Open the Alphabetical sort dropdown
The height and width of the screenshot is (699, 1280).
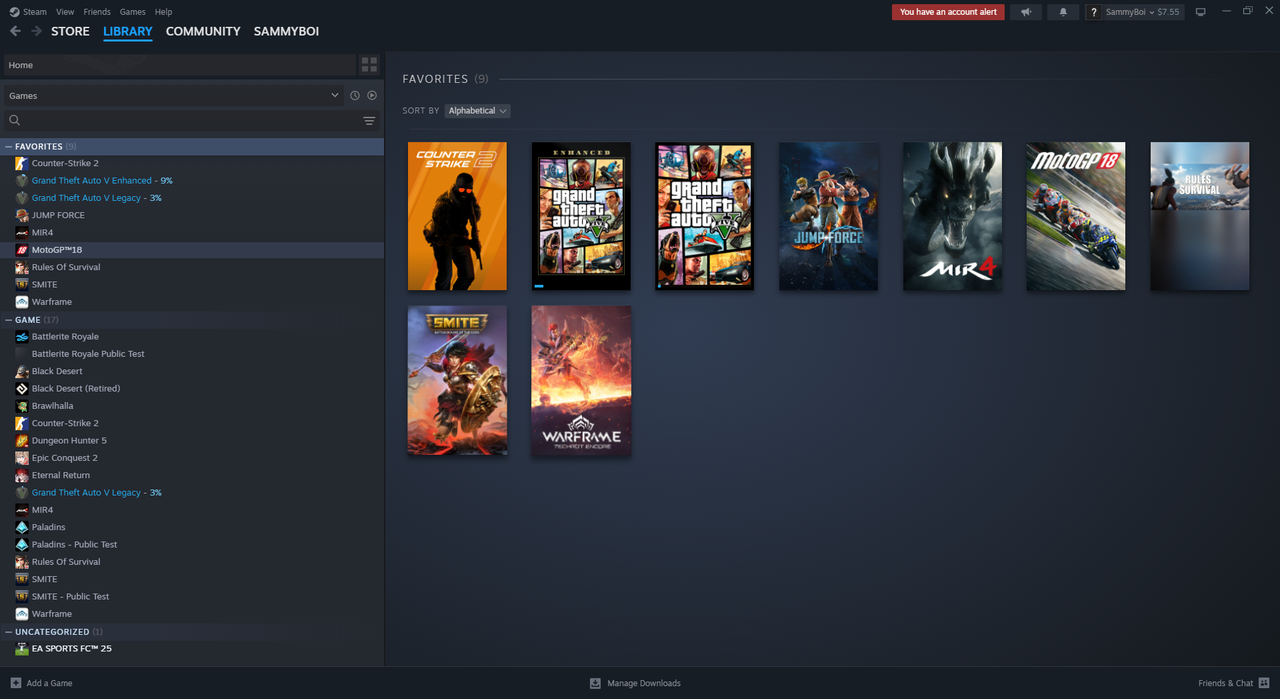coord(478,111)
